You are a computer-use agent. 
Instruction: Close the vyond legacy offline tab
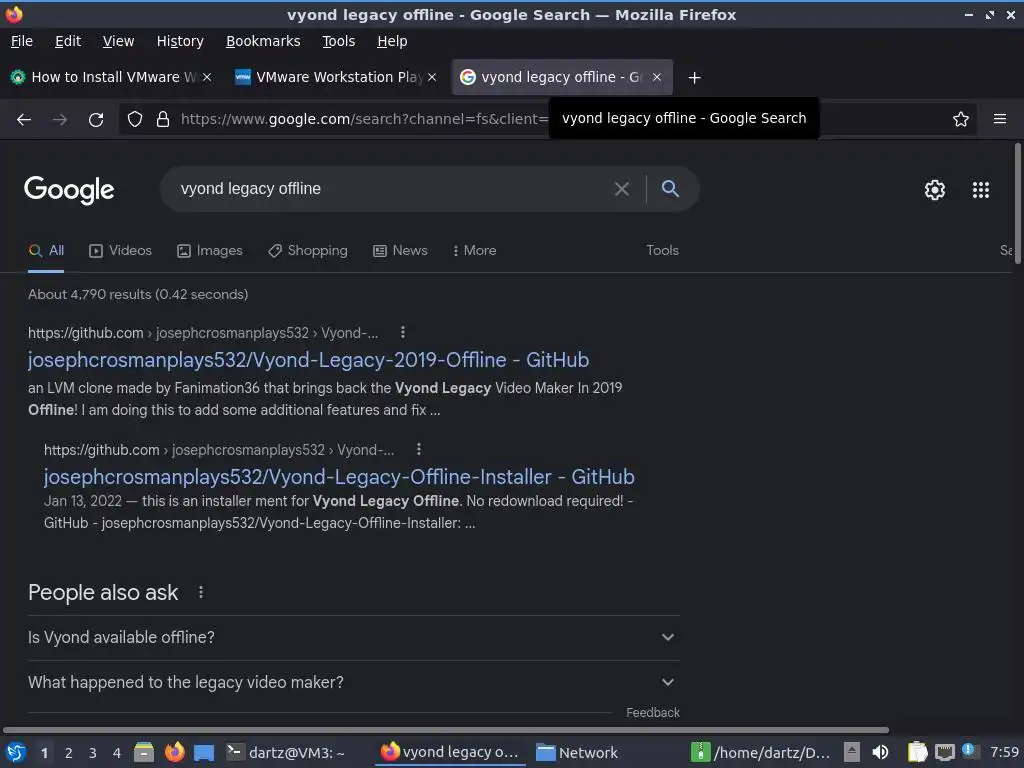(x=657, y=77)
